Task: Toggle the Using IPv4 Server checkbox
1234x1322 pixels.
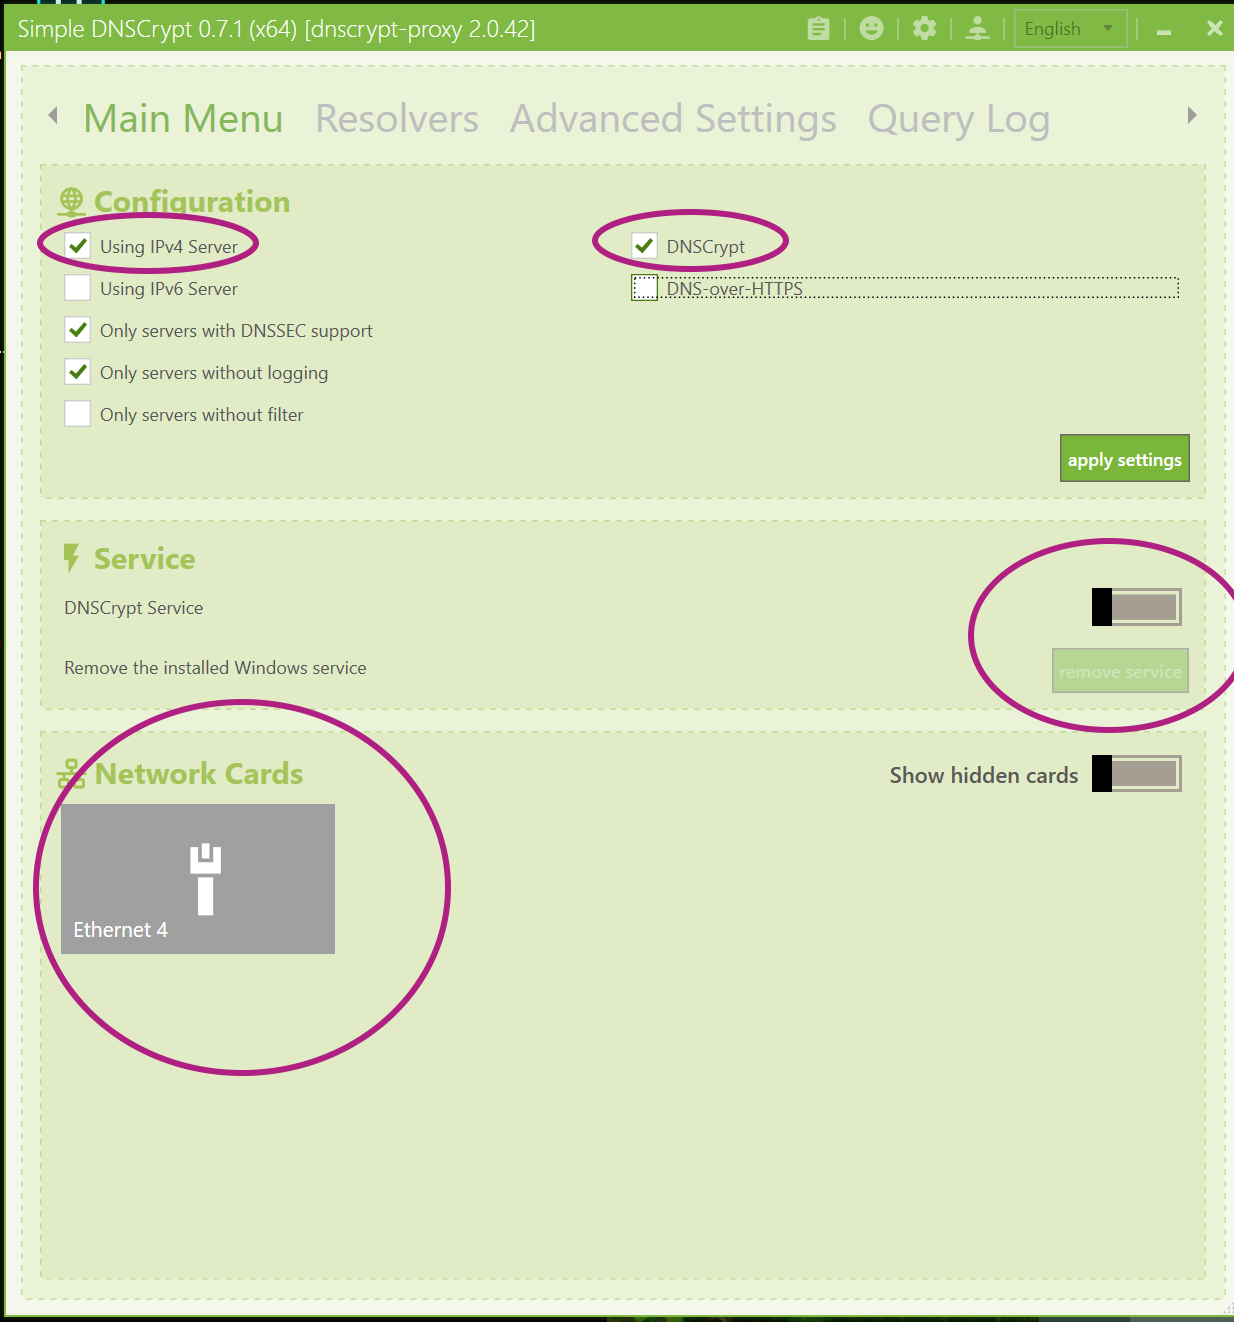Action: (78, 246)
